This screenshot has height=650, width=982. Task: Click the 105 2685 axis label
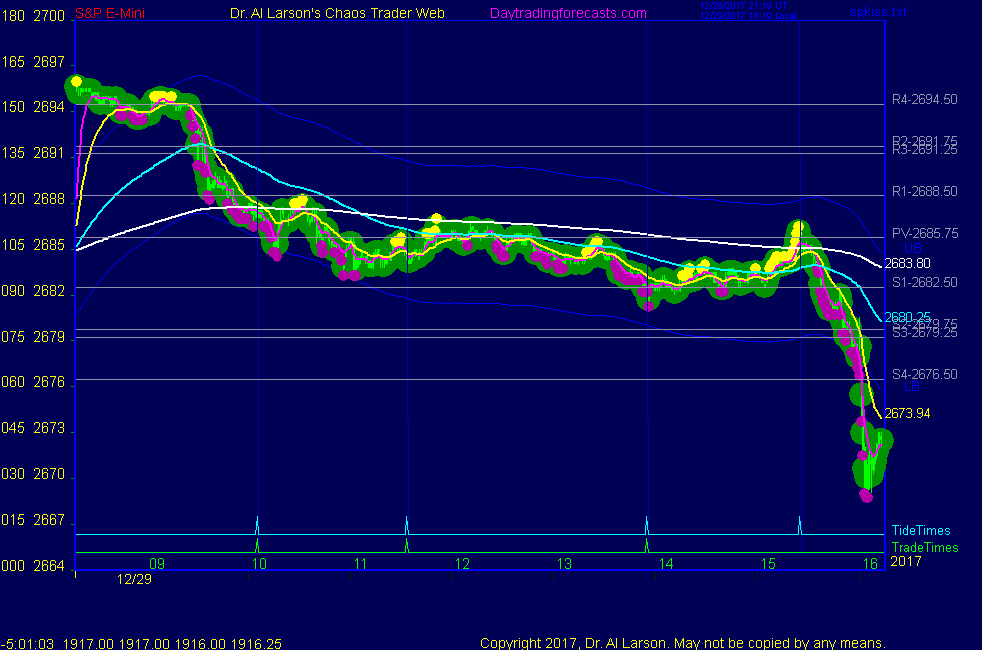pyautogui.click(x=33, y=245)
